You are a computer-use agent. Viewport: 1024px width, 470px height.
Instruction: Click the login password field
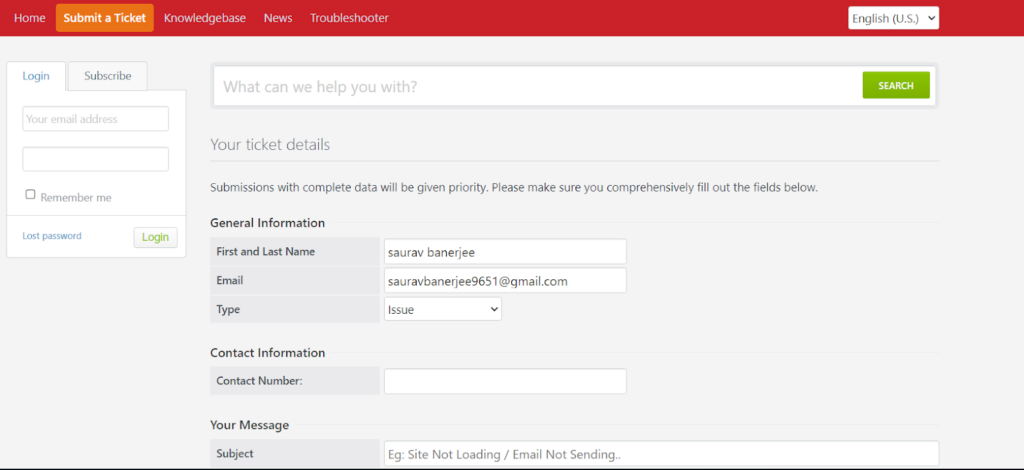[95, 159]
